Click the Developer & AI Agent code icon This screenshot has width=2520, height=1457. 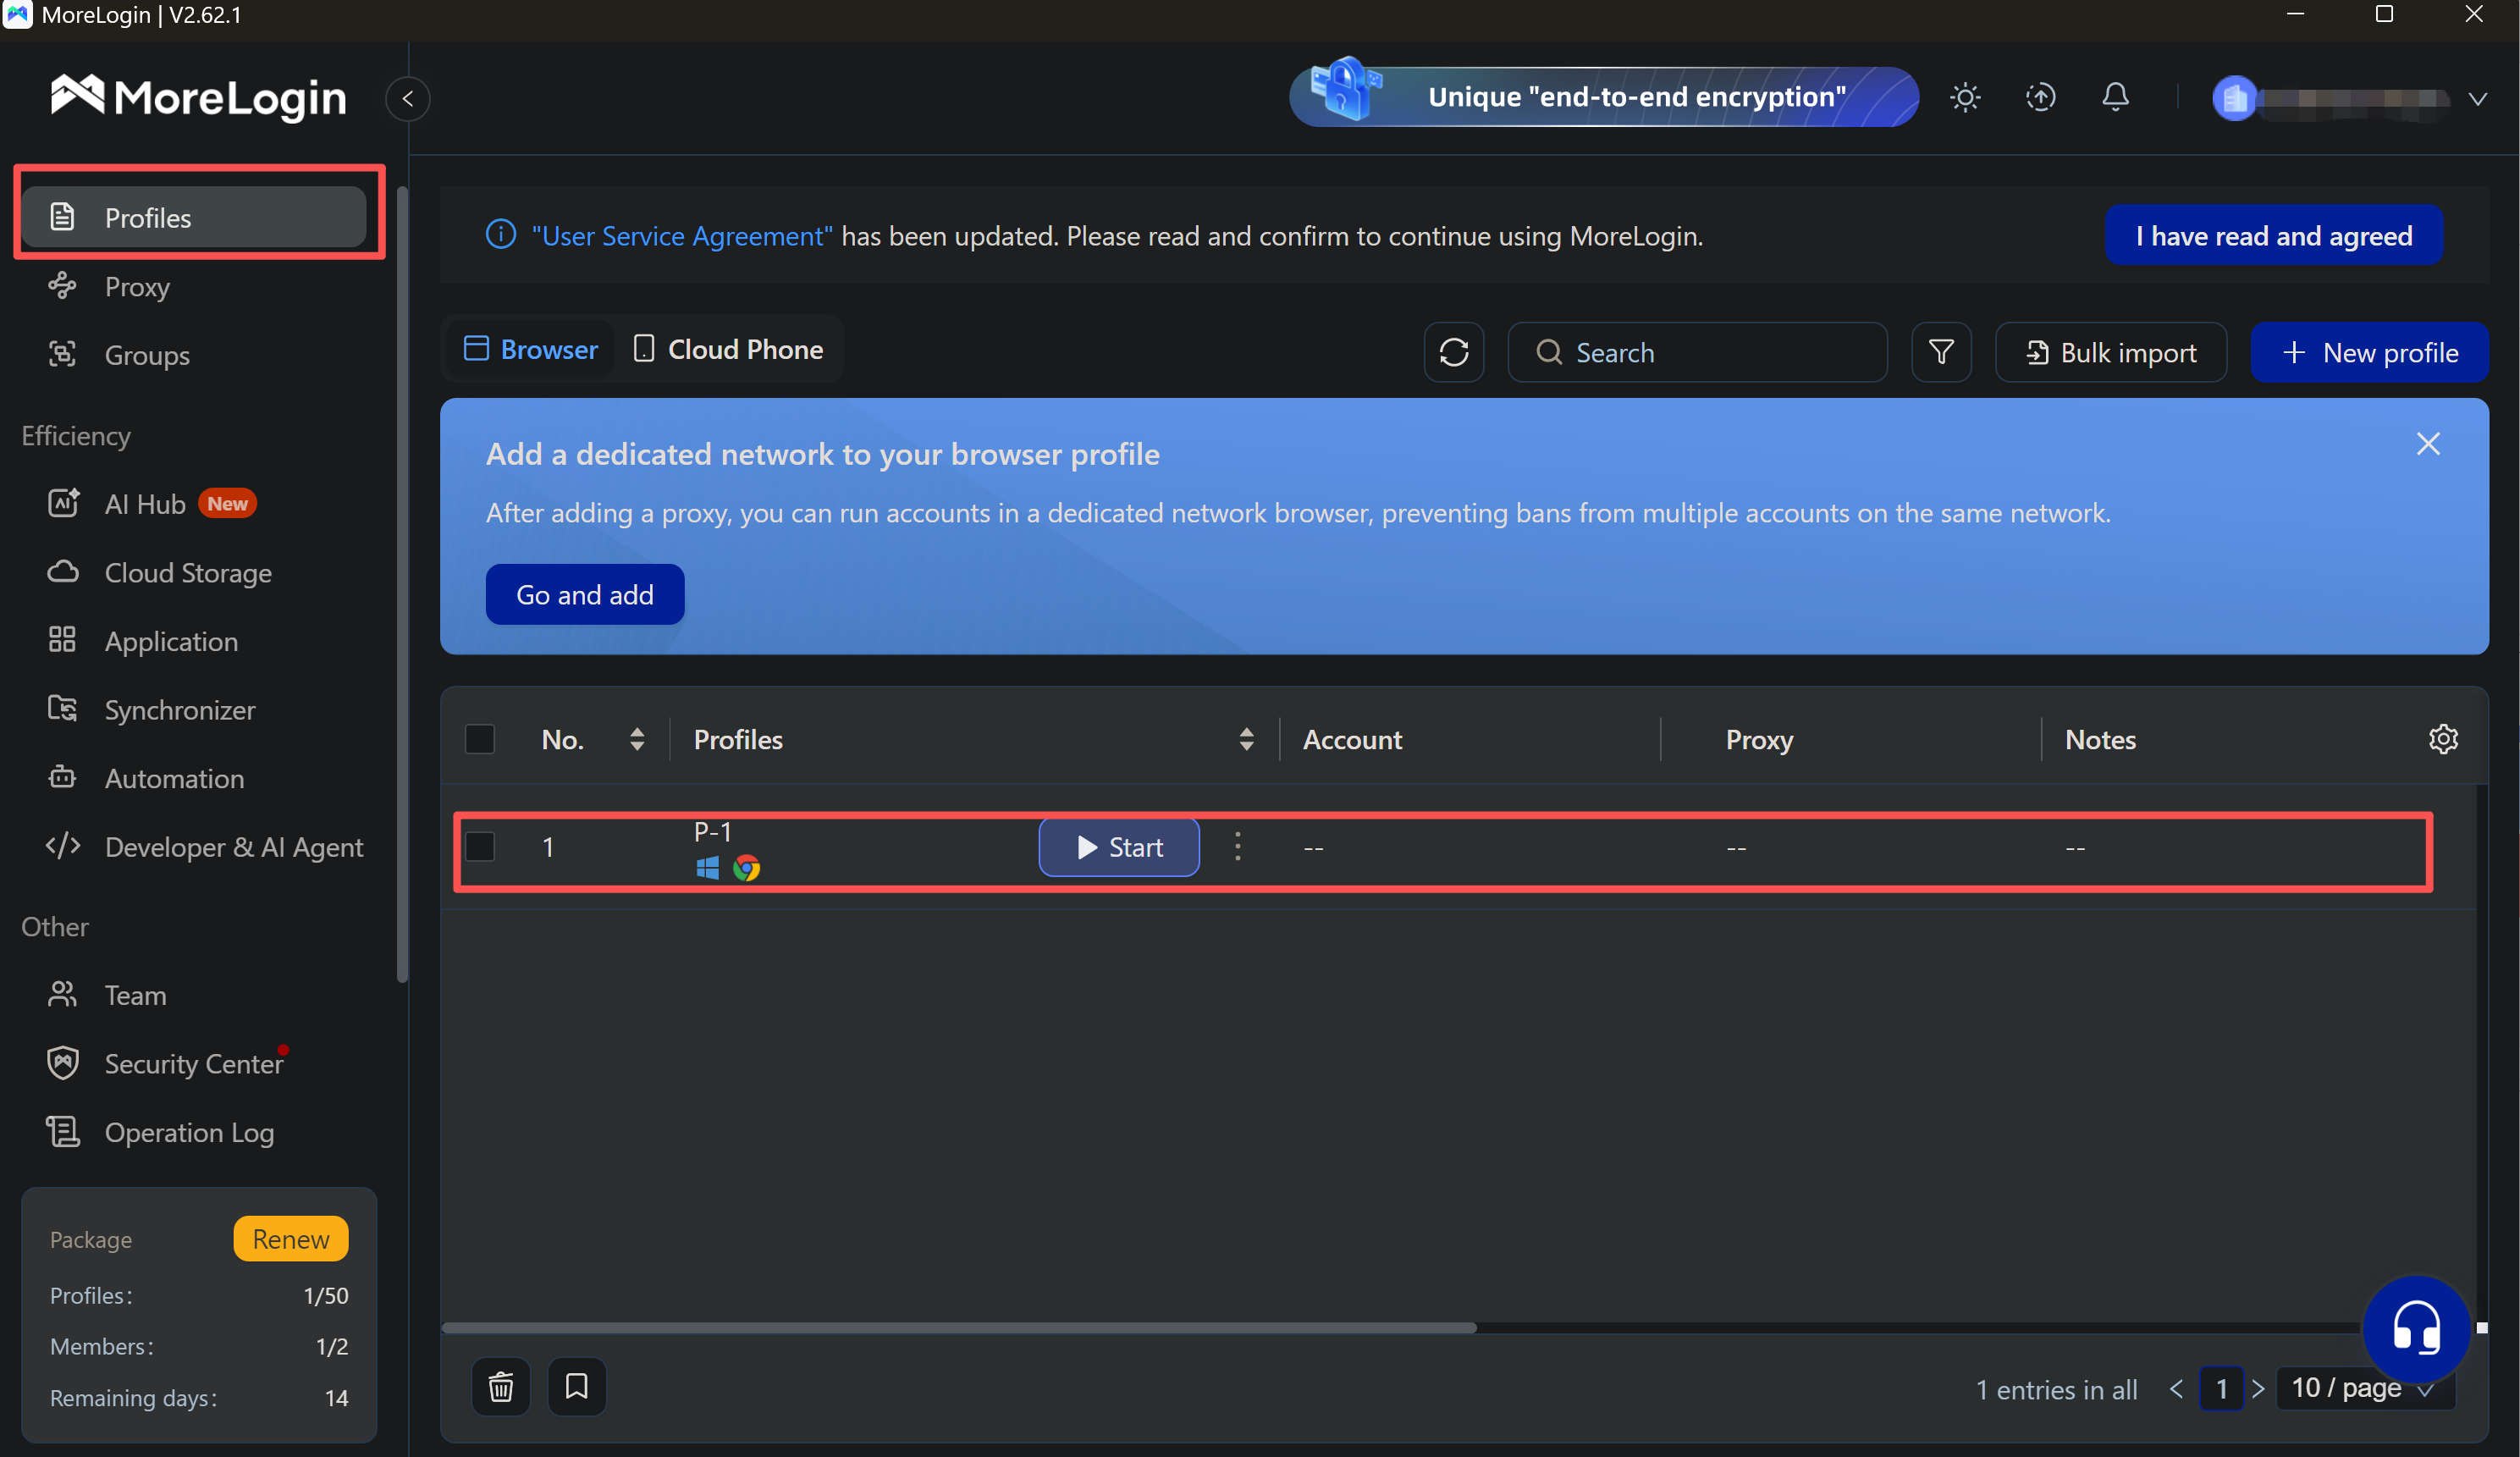tap(62, 845)
